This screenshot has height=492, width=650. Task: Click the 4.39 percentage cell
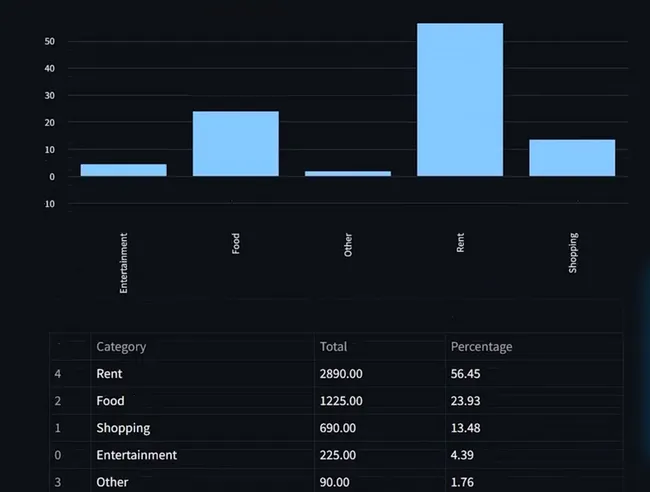tap(463, 455)
